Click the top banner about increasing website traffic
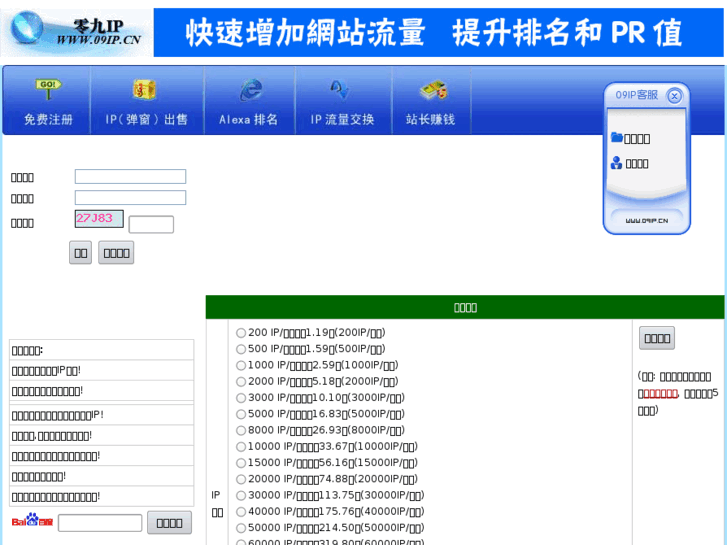Image resolution: width=727 pixels, height=545 pixels. [x=438, y=32]
